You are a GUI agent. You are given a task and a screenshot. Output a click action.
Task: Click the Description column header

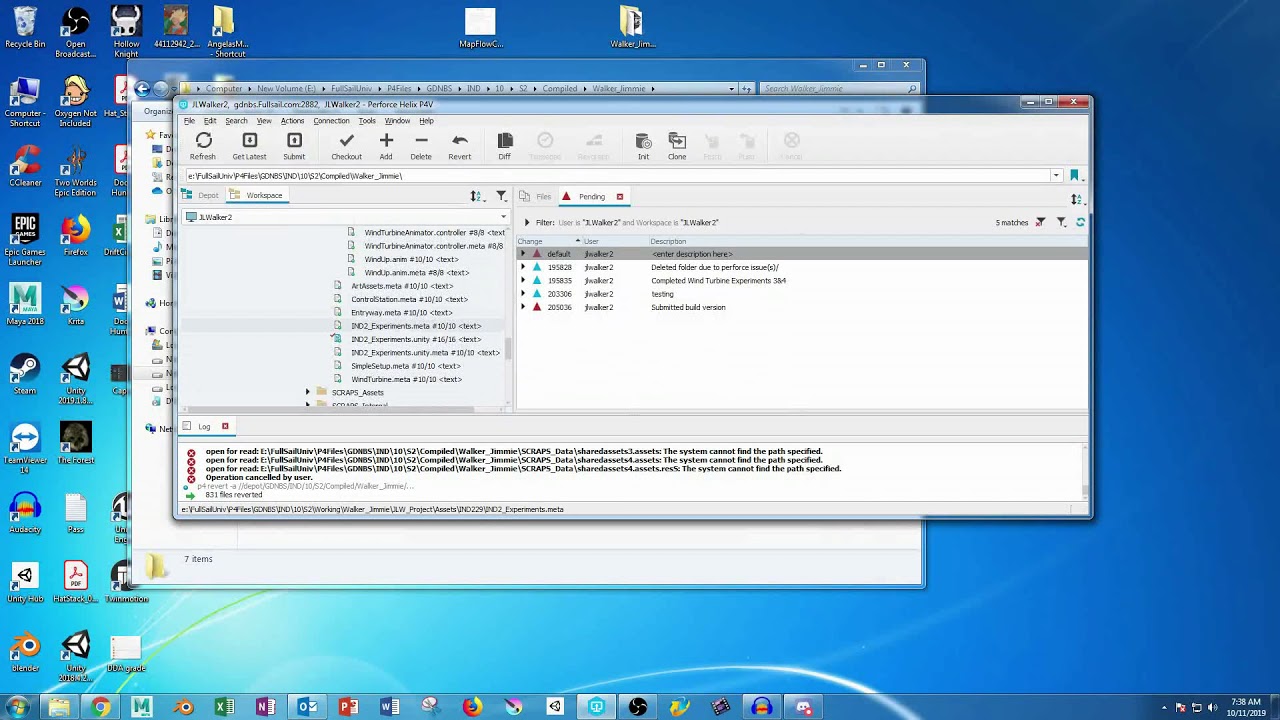[x=868, y=241]
